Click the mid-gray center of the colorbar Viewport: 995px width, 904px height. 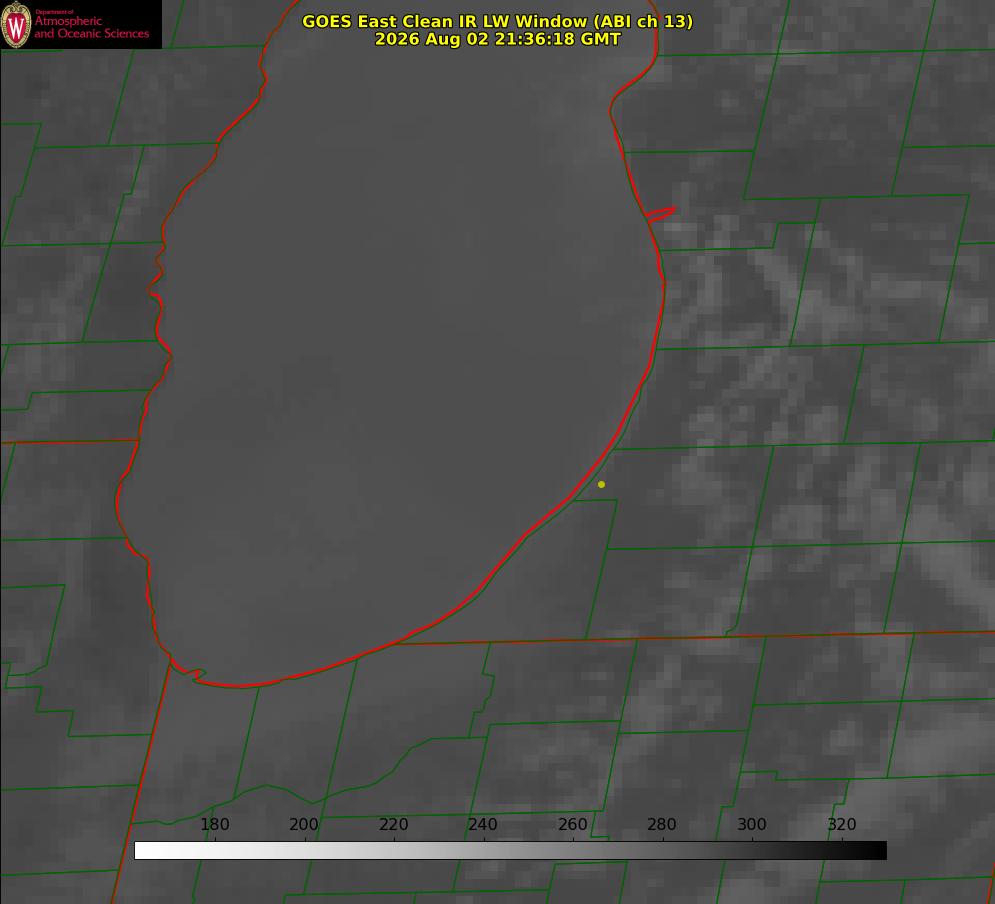(x=510, y=851)
